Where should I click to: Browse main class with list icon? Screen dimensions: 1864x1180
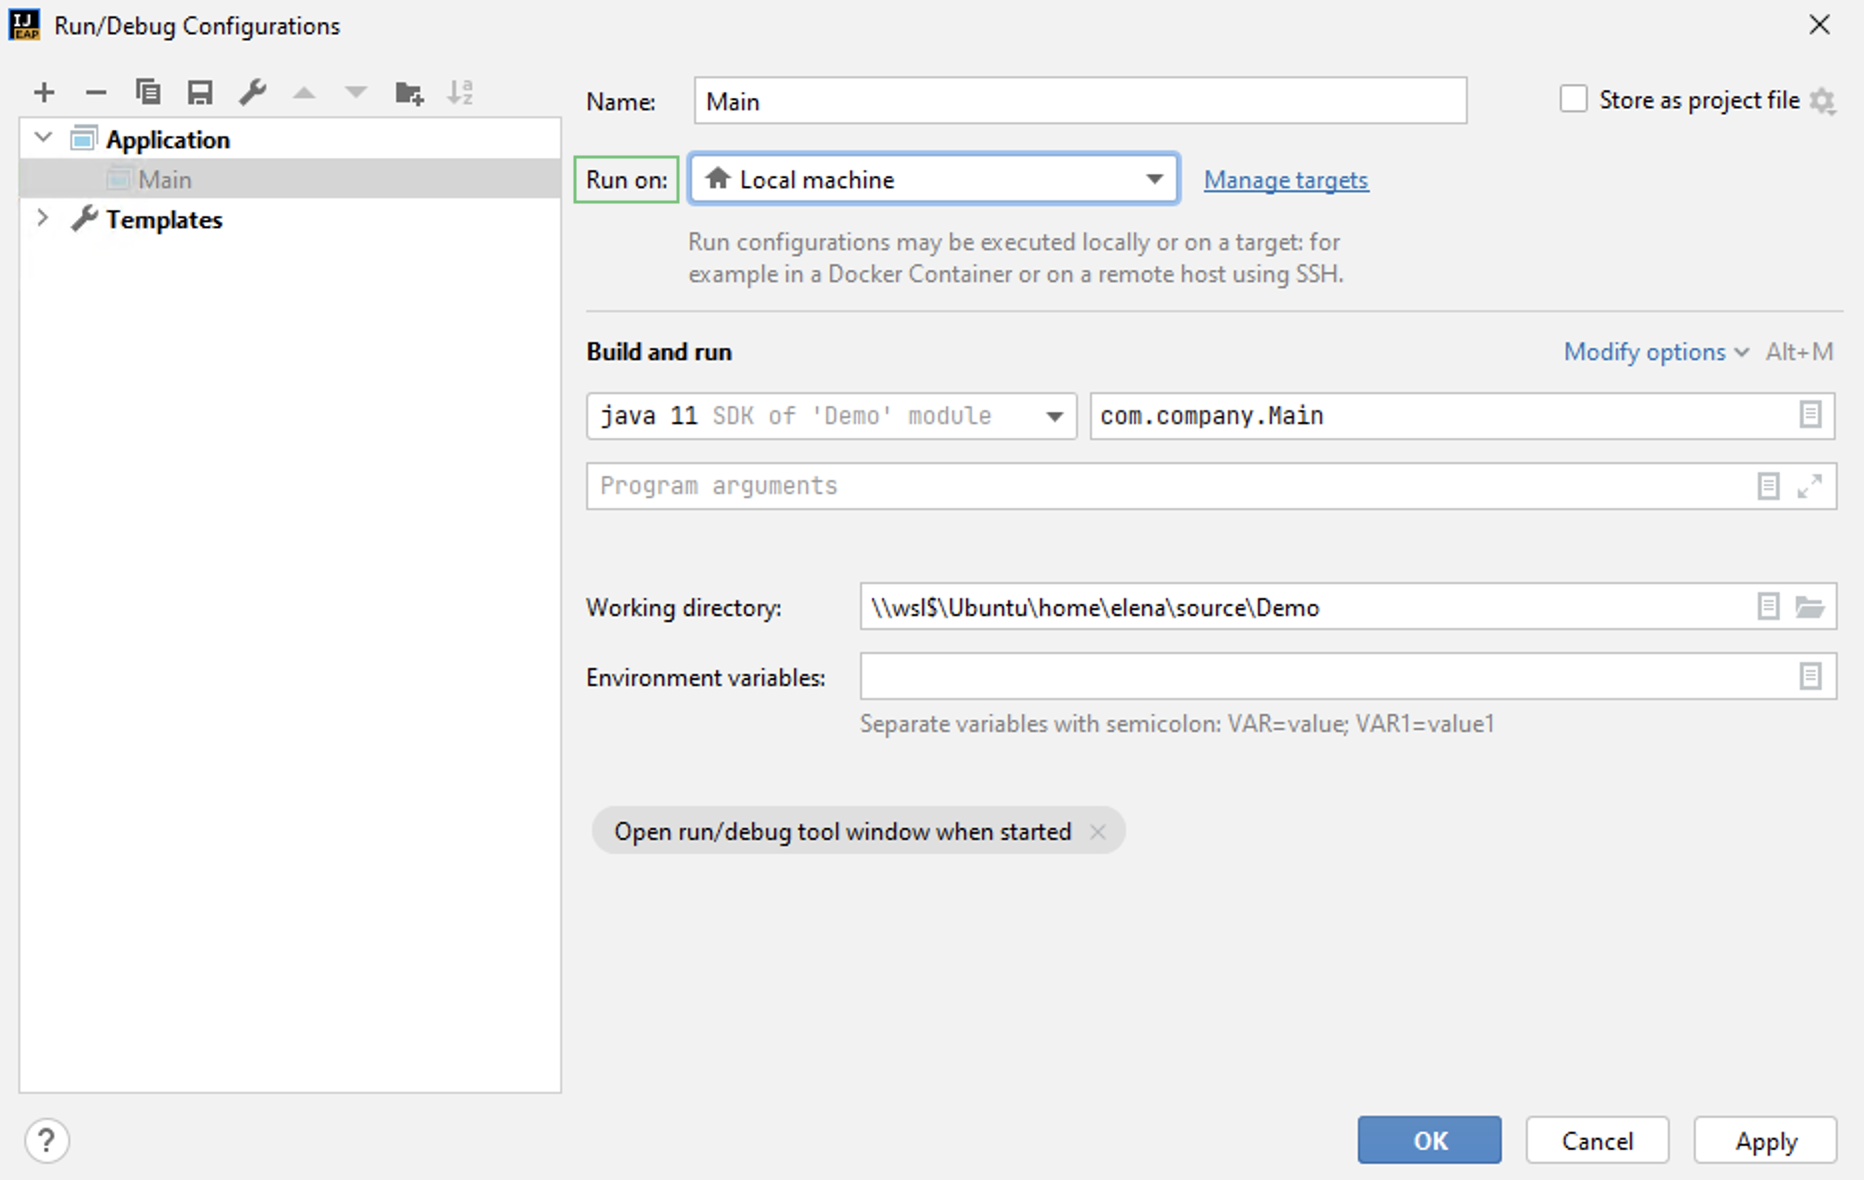1810,415
